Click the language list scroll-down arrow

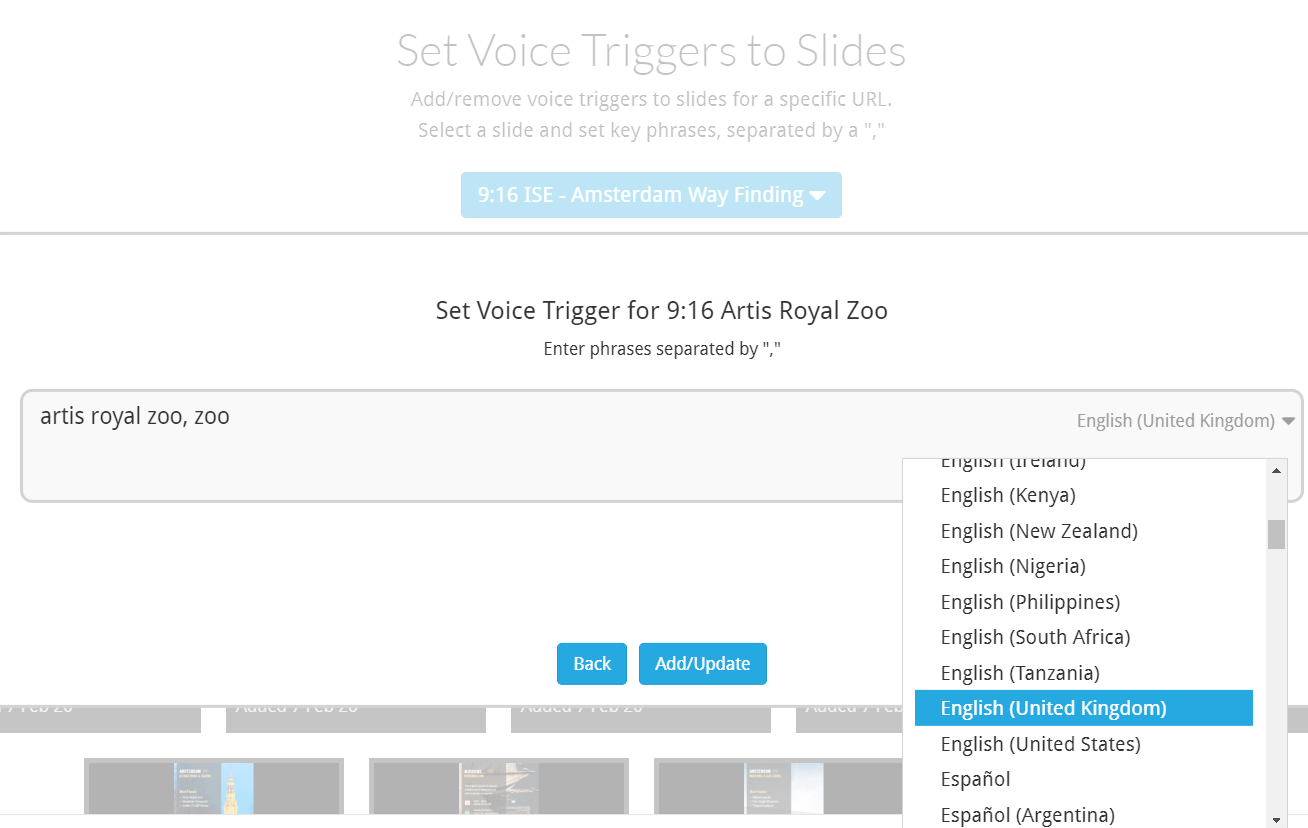tap(1276, 819)
